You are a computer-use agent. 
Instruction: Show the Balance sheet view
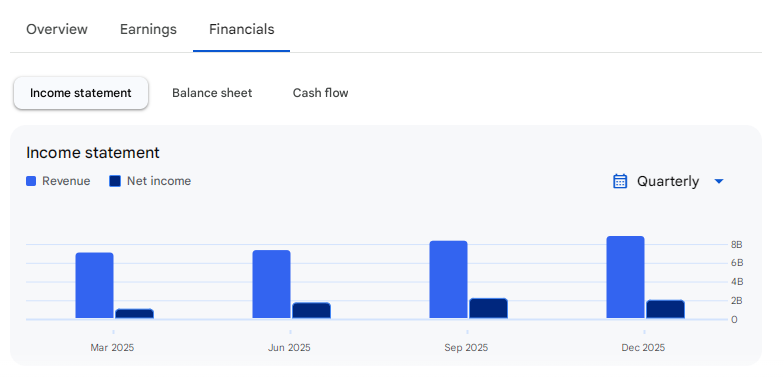(212, 93)
